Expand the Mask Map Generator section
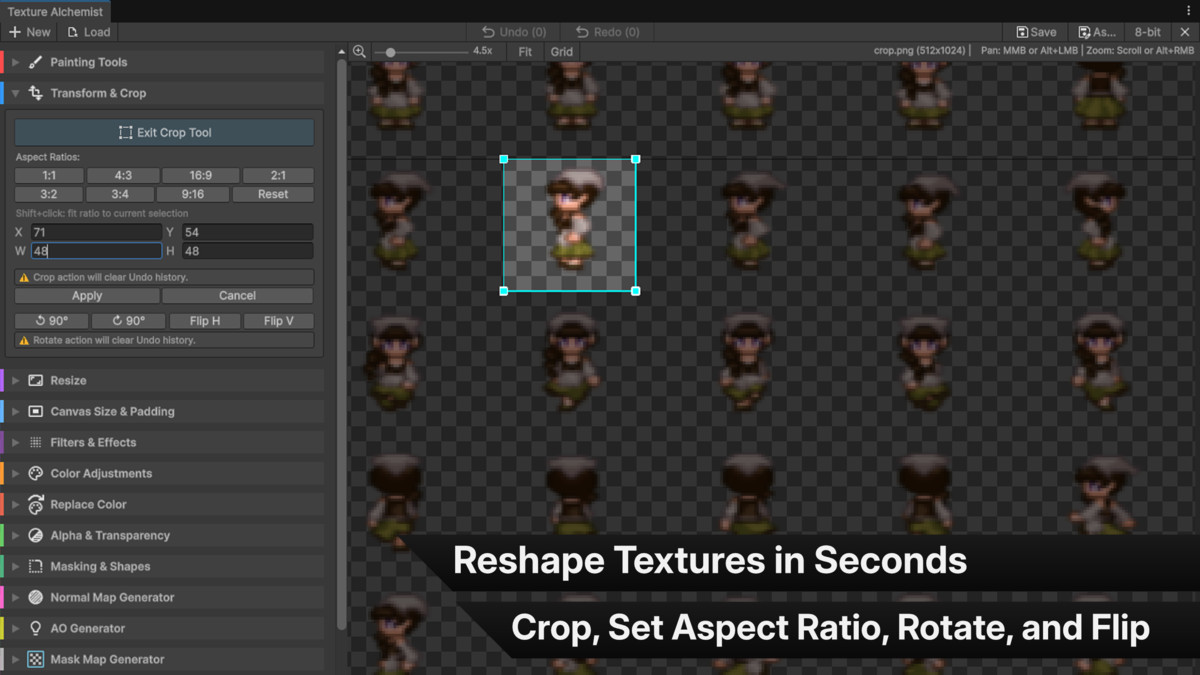Screen dimensions: 1200x675 tap(15, 660)
